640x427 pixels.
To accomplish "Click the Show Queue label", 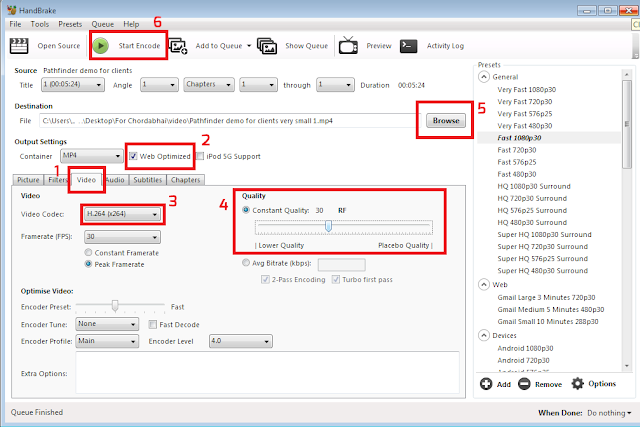I will (307, 46).
